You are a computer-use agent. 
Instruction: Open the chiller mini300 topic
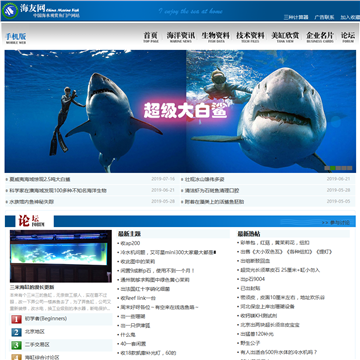pos(168,253)
